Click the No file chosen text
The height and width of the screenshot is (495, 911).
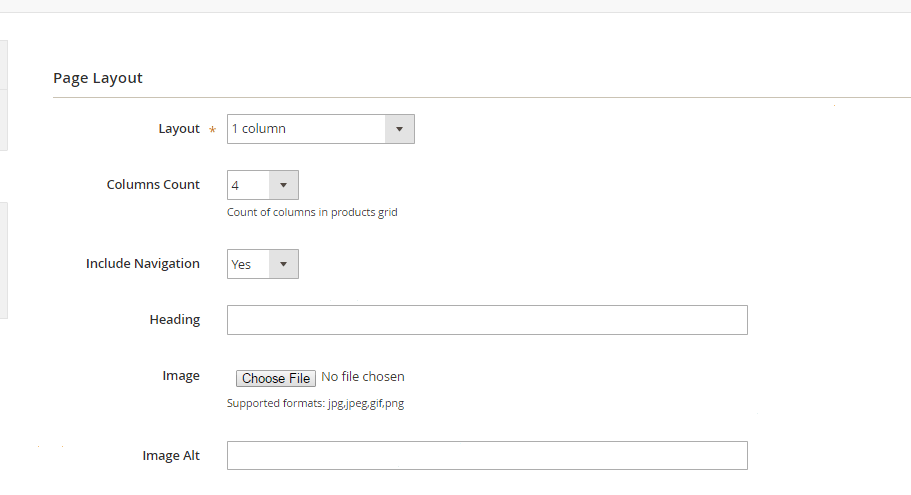pos(363,377)
